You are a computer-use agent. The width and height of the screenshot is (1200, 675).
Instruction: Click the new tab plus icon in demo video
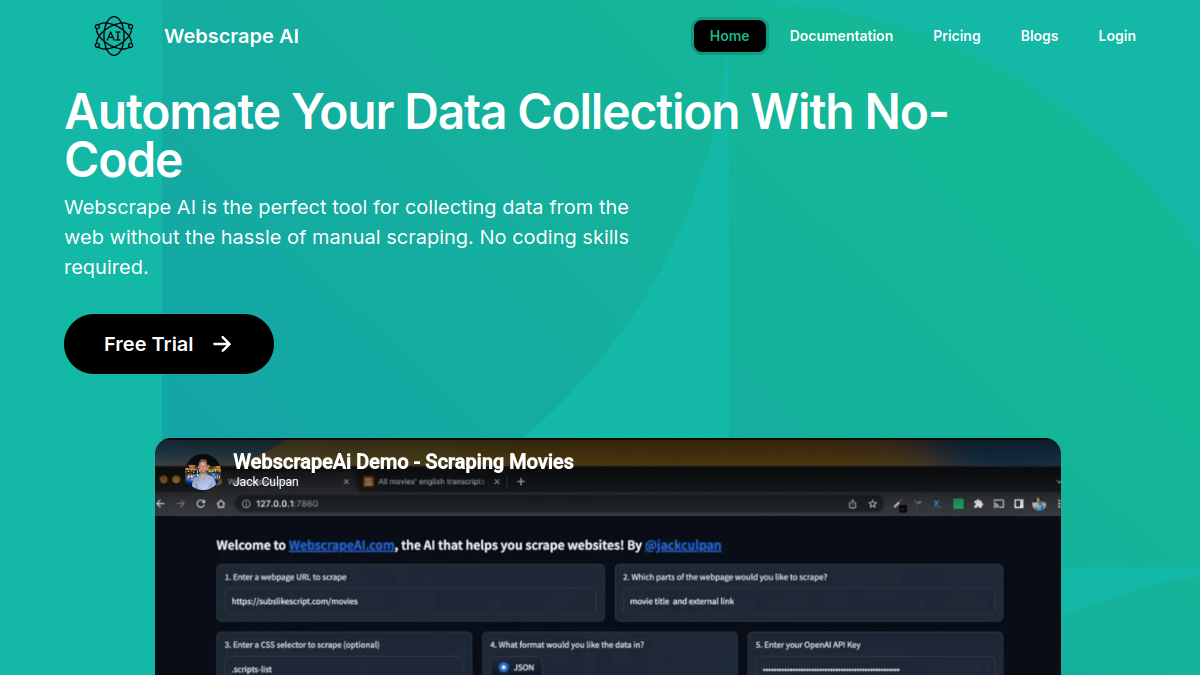tap(520, 481)
